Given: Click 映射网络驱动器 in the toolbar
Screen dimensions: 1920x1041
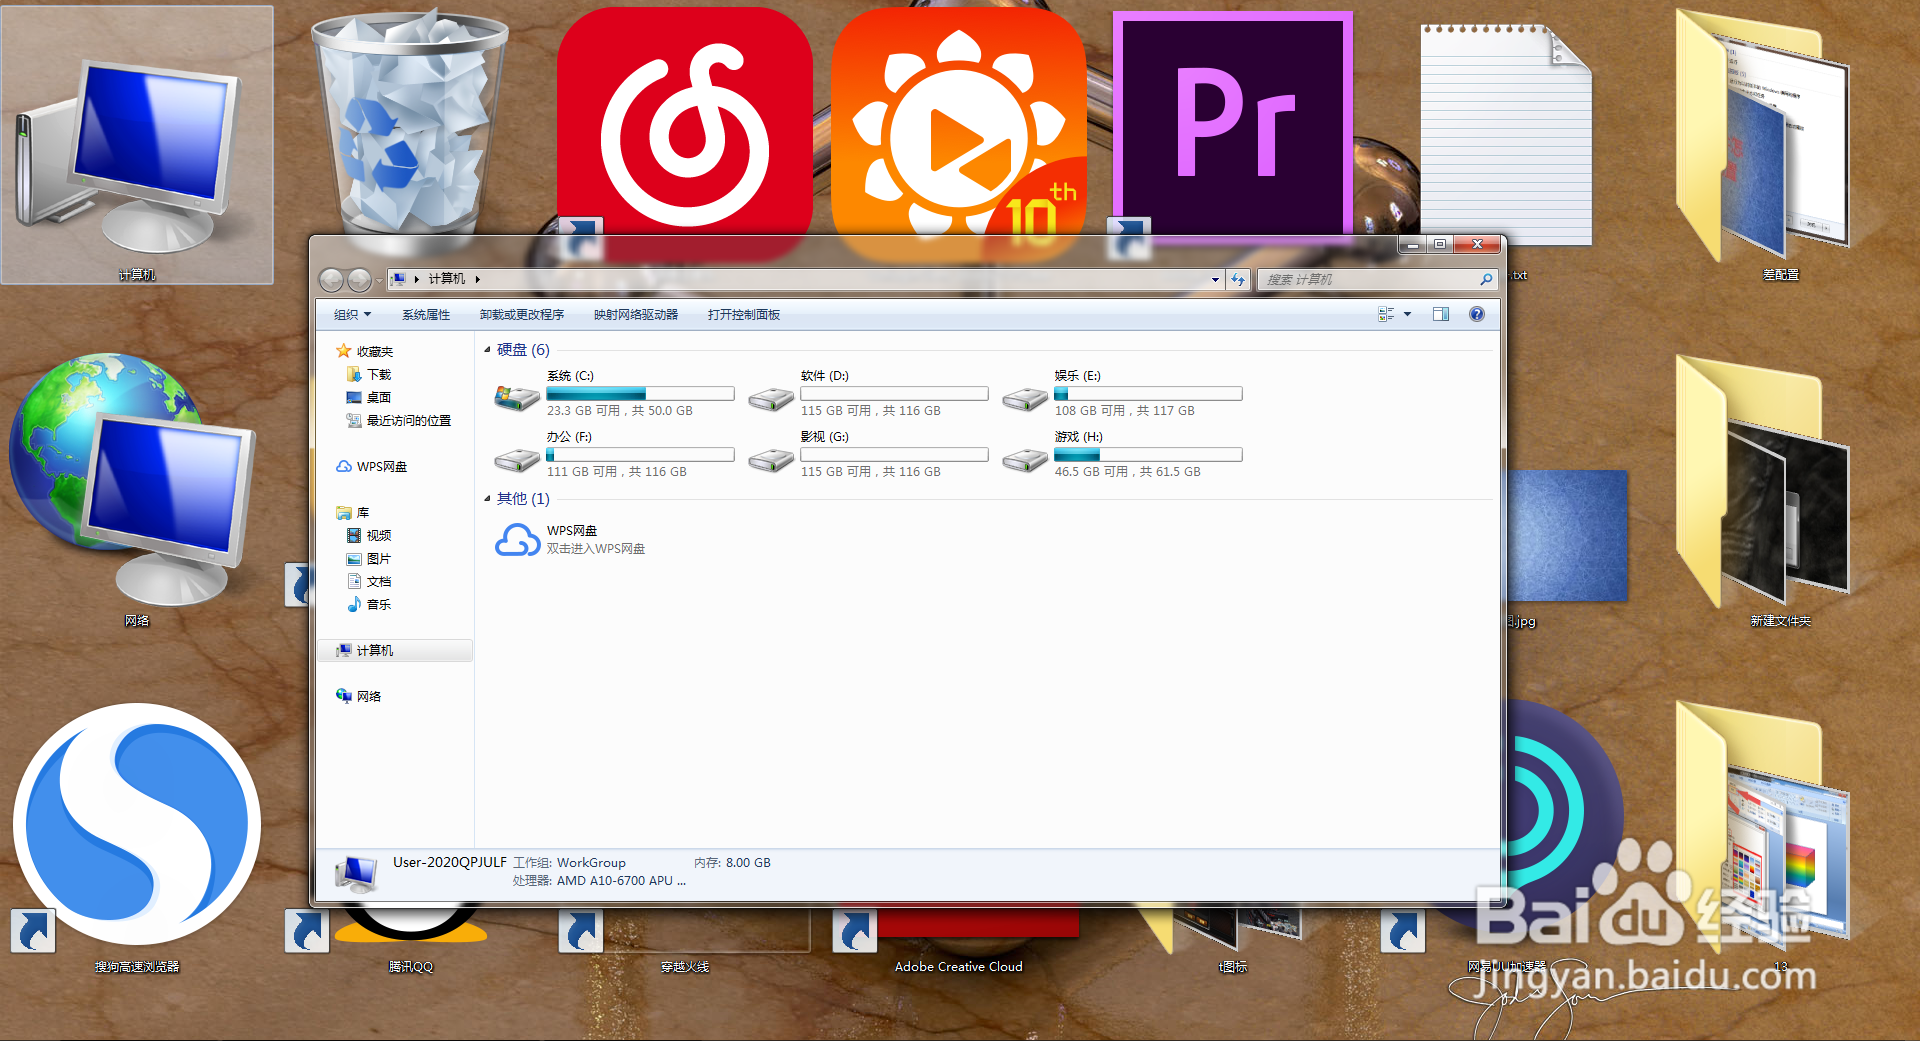Looking at the screenshot, I should coord(636,314).
